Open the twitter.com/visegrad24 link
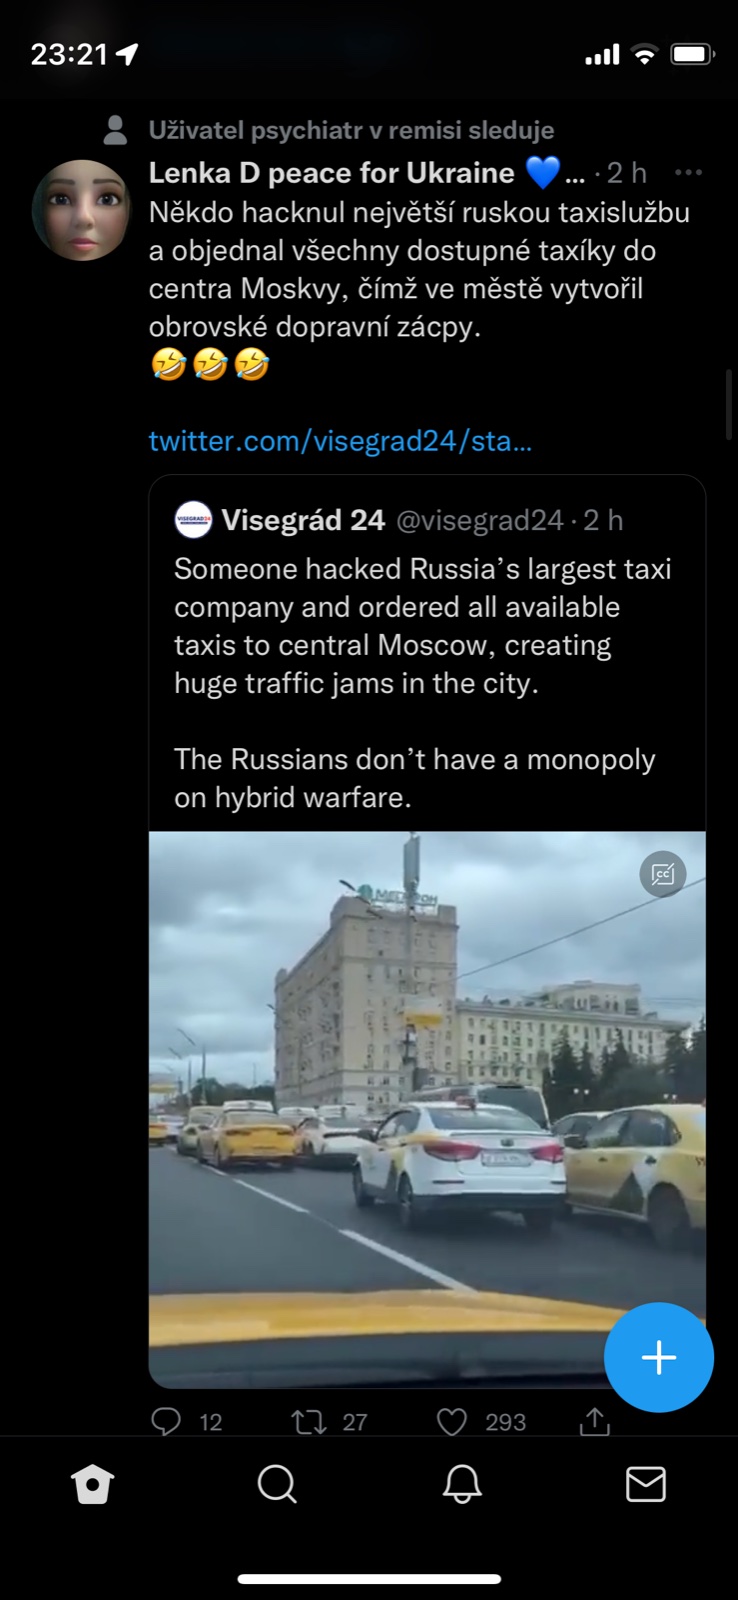This screenshot has height=1600, width=738. (x=340, y=441)
